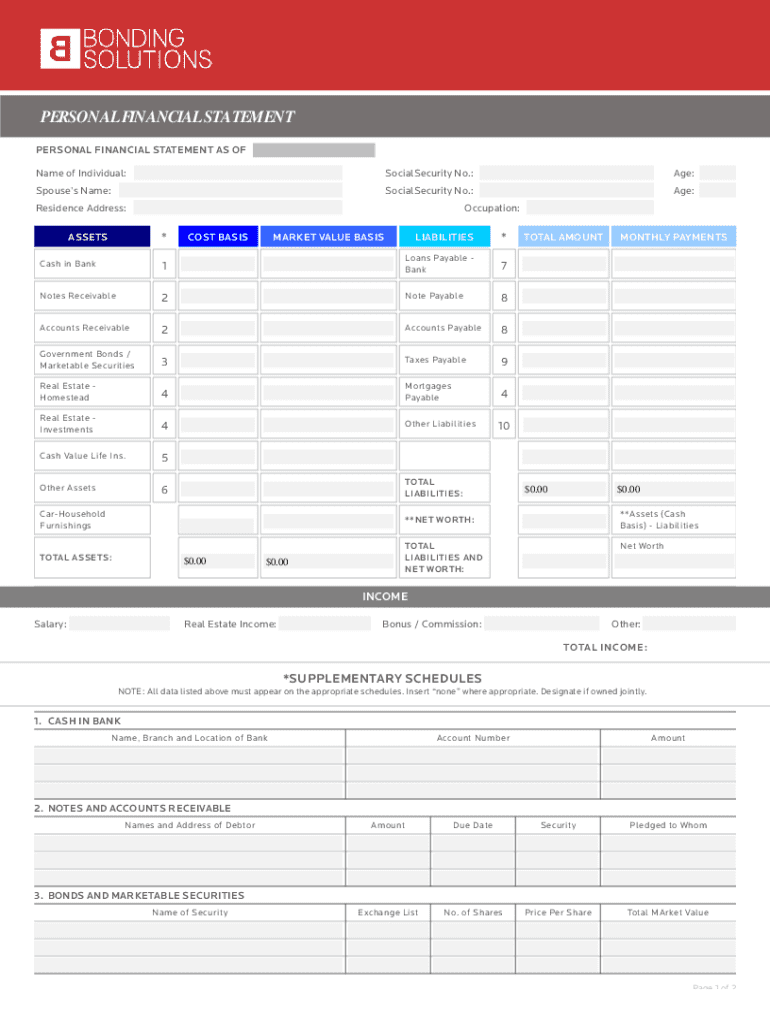The width and height of the screenshot is (770, 1024).
Task: Select the Spouse's Name input field
Action: pyautogui.click(x=238, y=190)
